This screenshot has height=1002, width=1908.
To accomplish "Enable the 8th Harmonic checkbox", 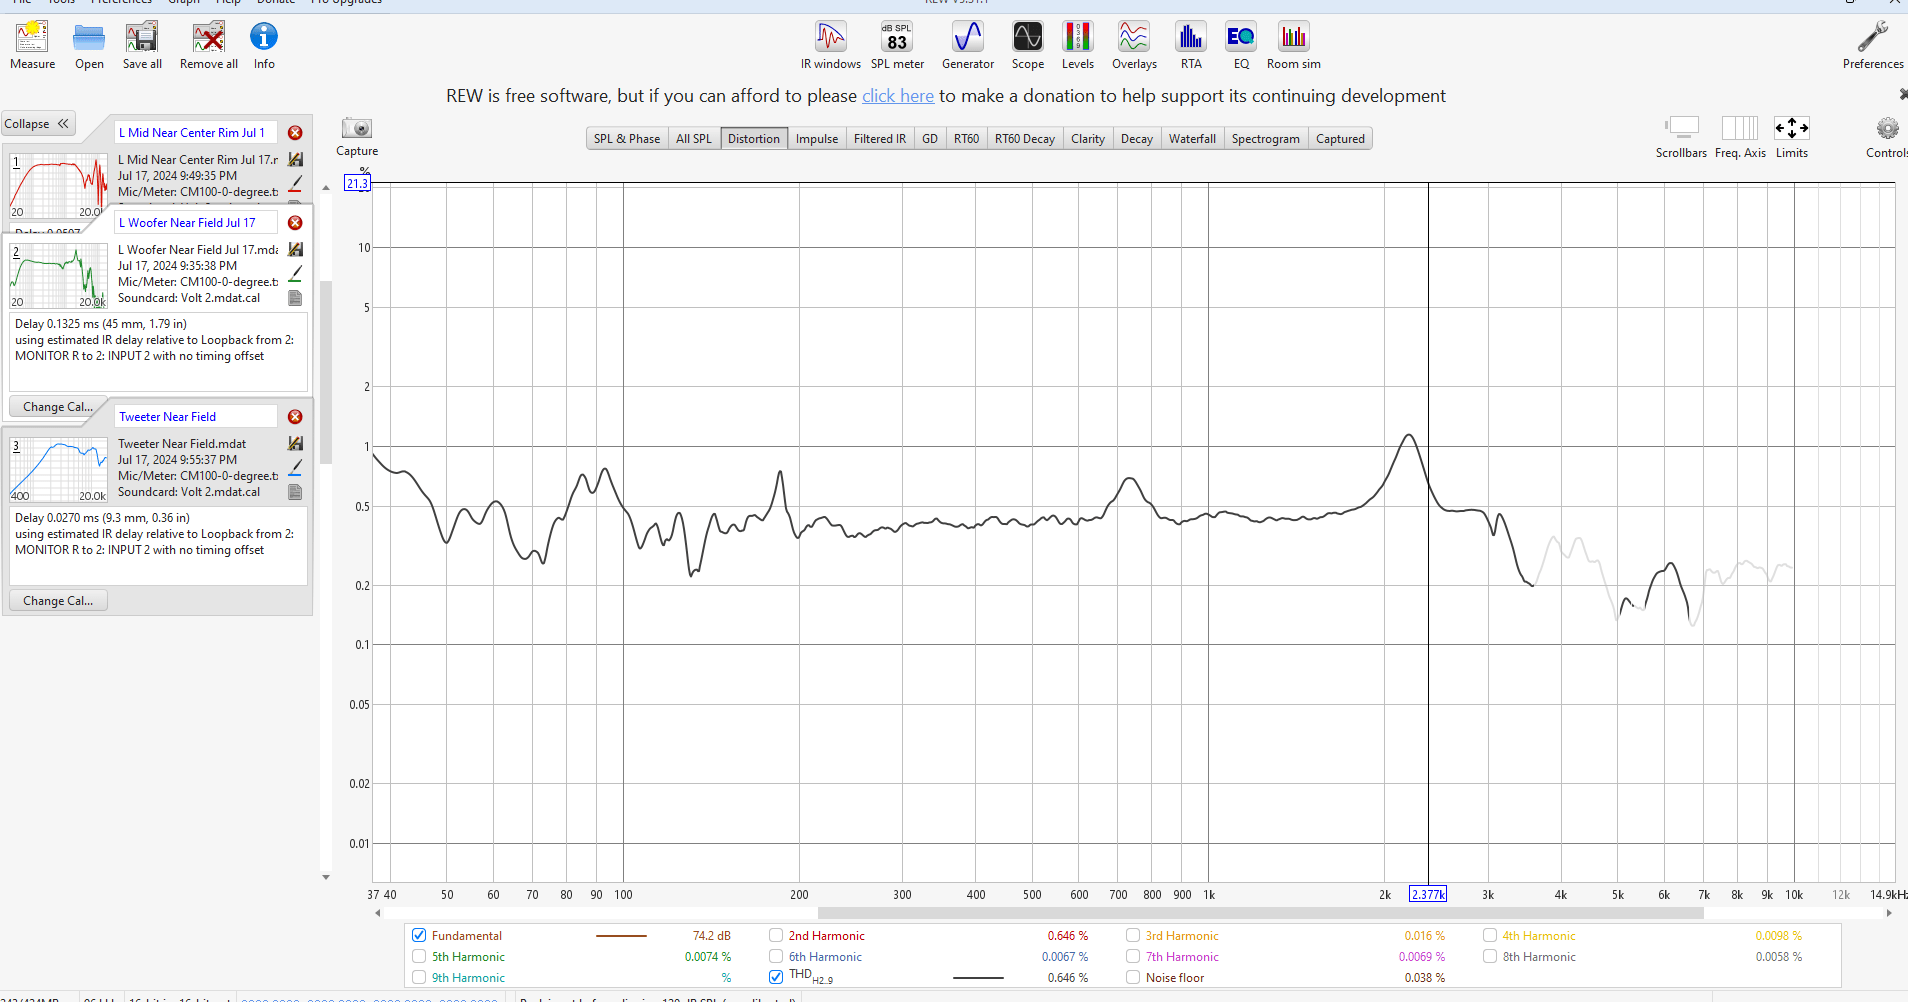I will click(x=1490, y=957).
